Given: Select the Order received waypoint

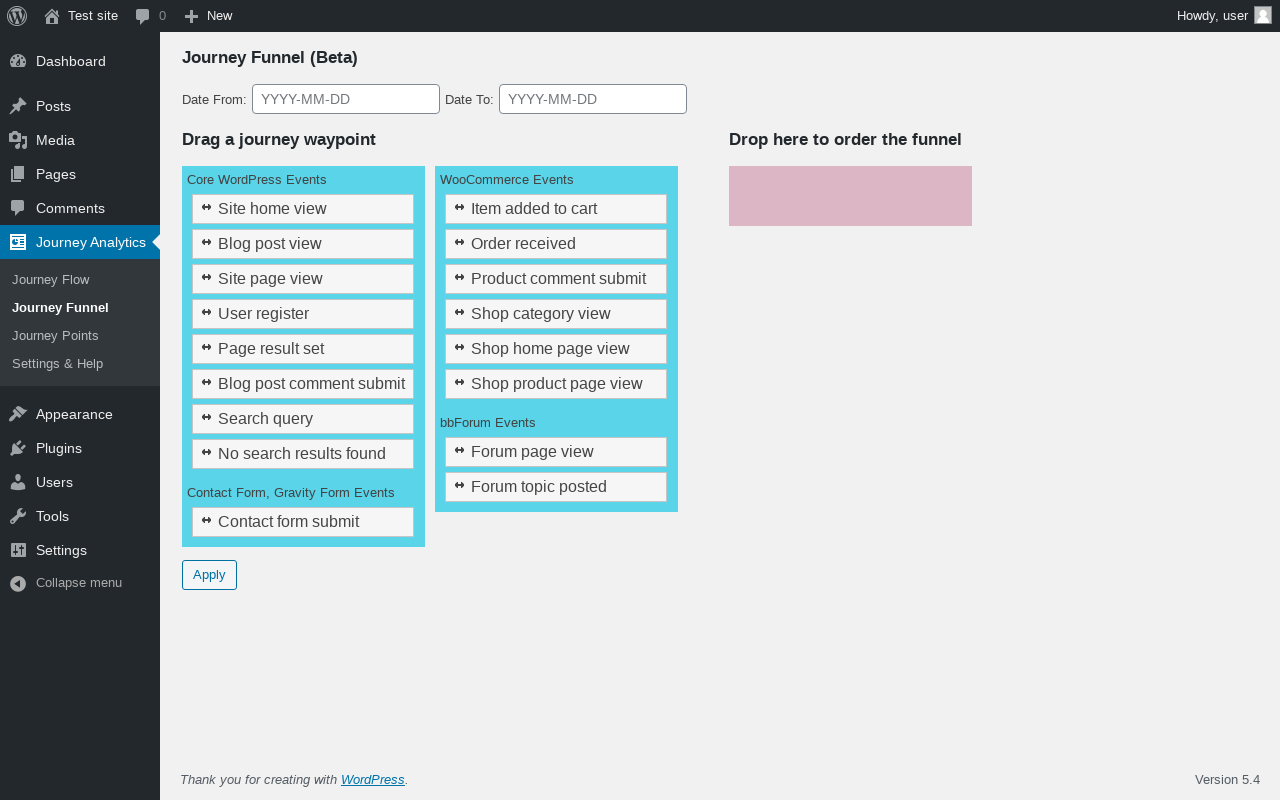Looking at the screenshot, I should [556, 244].
